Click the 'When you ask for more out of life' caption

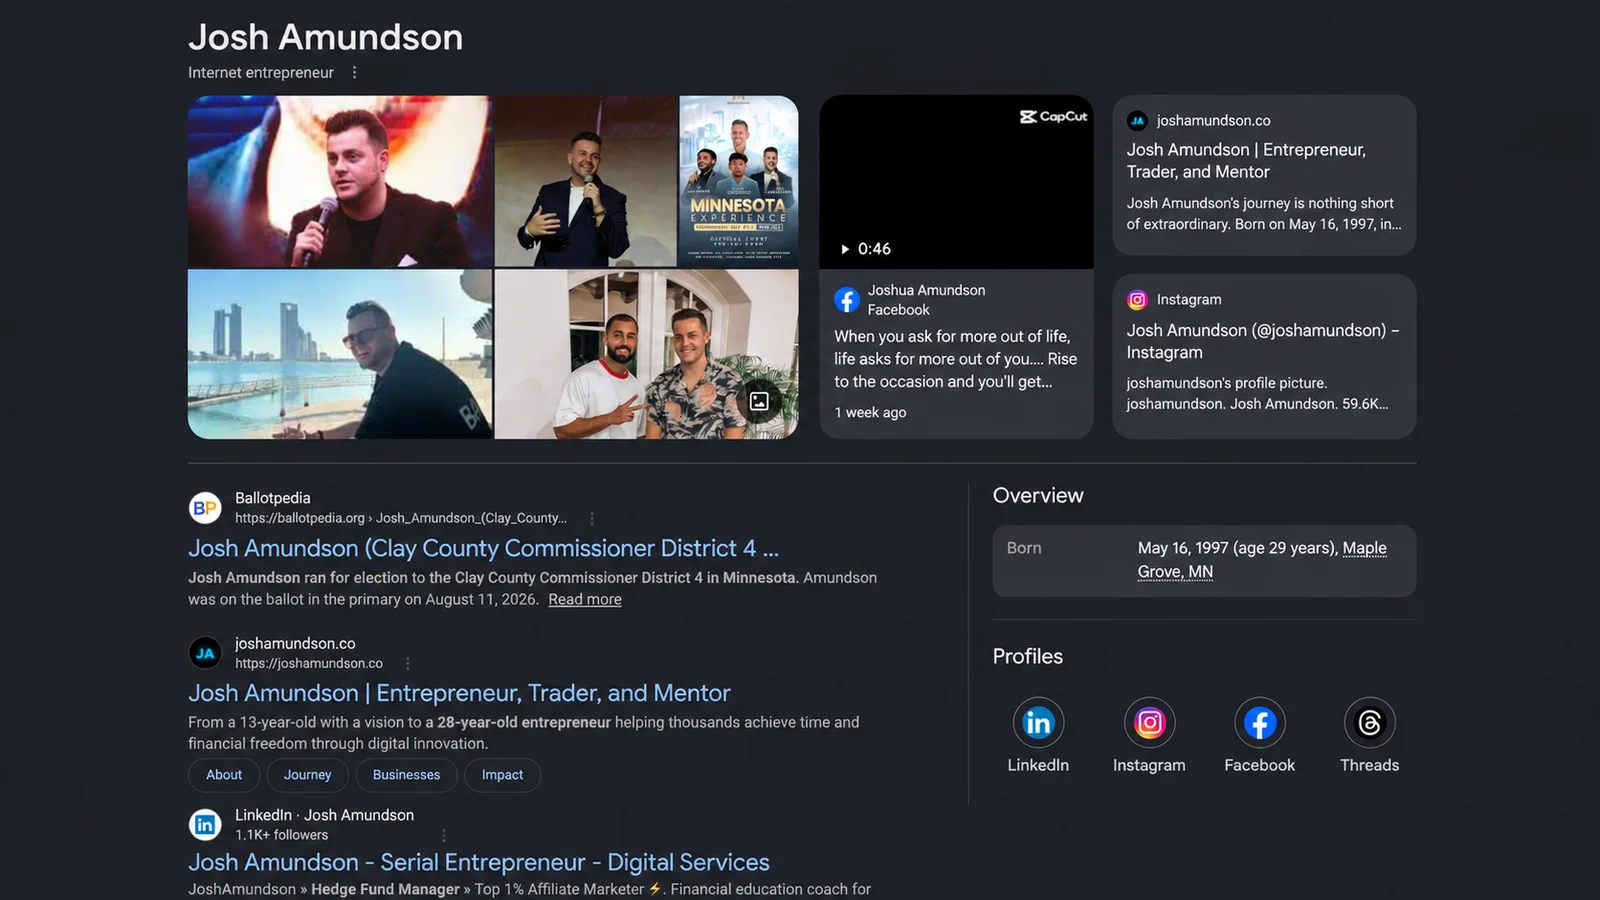point(956,359)
